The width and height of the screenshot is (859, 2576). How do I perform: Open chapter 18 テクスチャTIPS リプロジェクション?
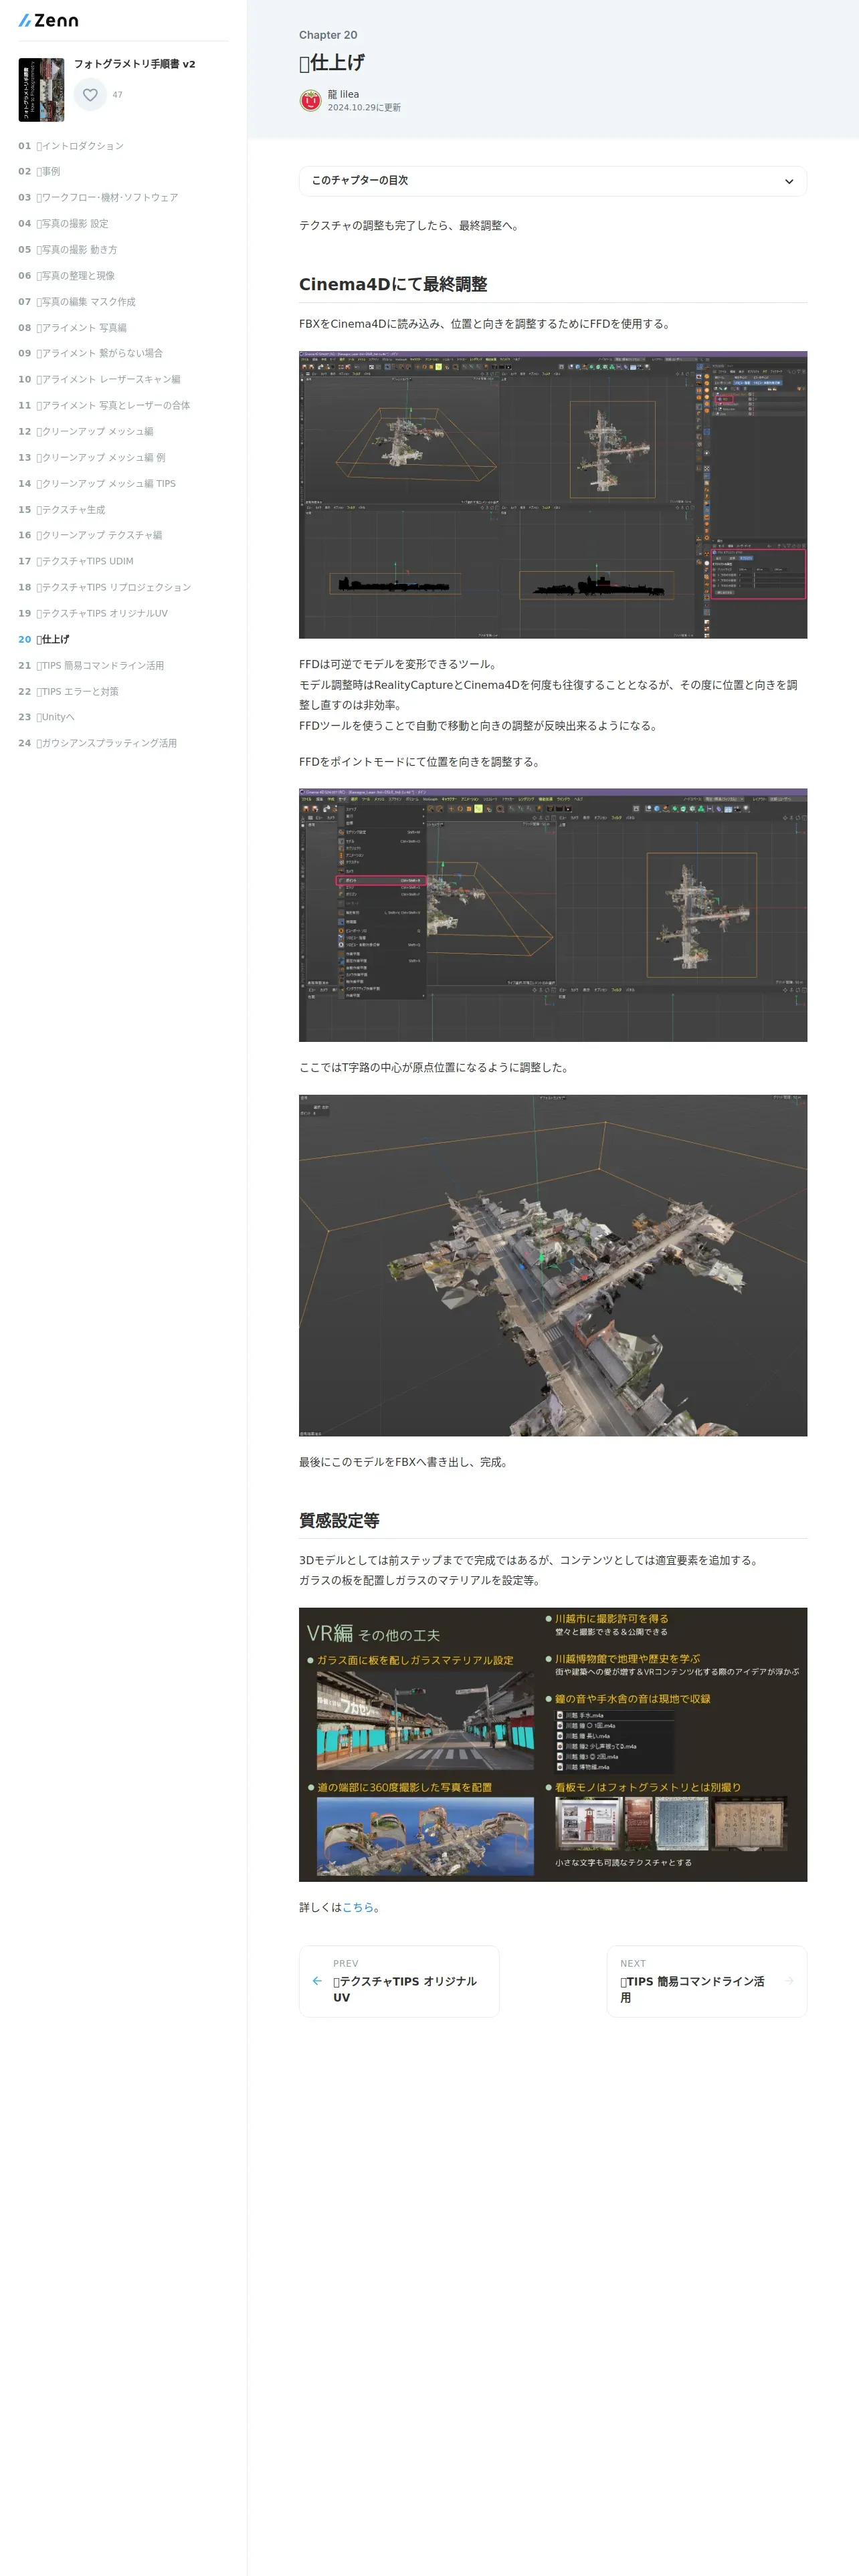point(104,587)
